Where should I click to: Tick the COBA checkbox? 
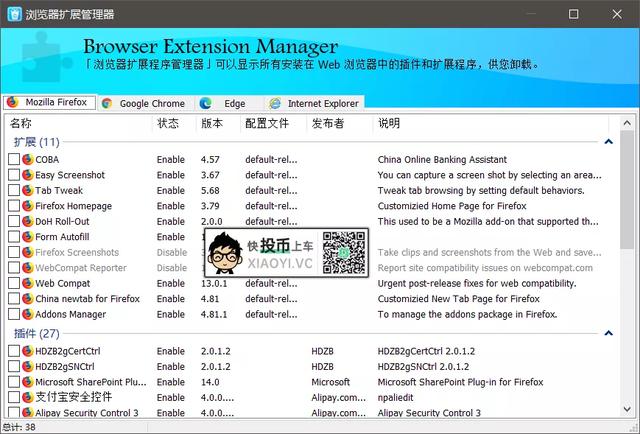14,159
